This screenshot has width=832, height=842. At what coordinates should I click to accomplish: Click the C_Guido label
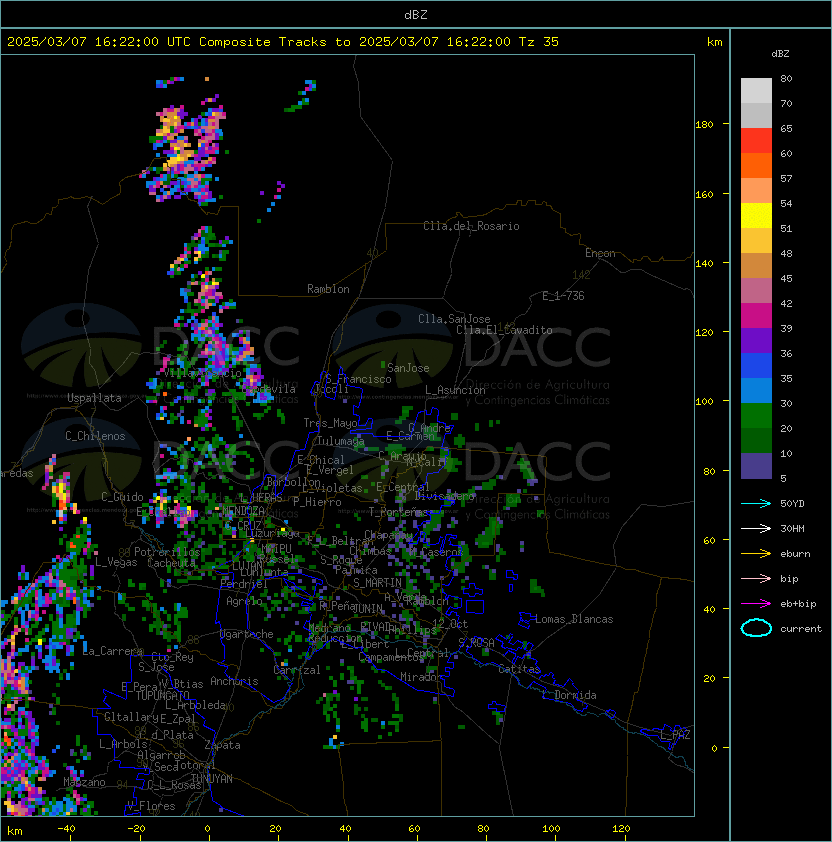(x=122, y=497)
